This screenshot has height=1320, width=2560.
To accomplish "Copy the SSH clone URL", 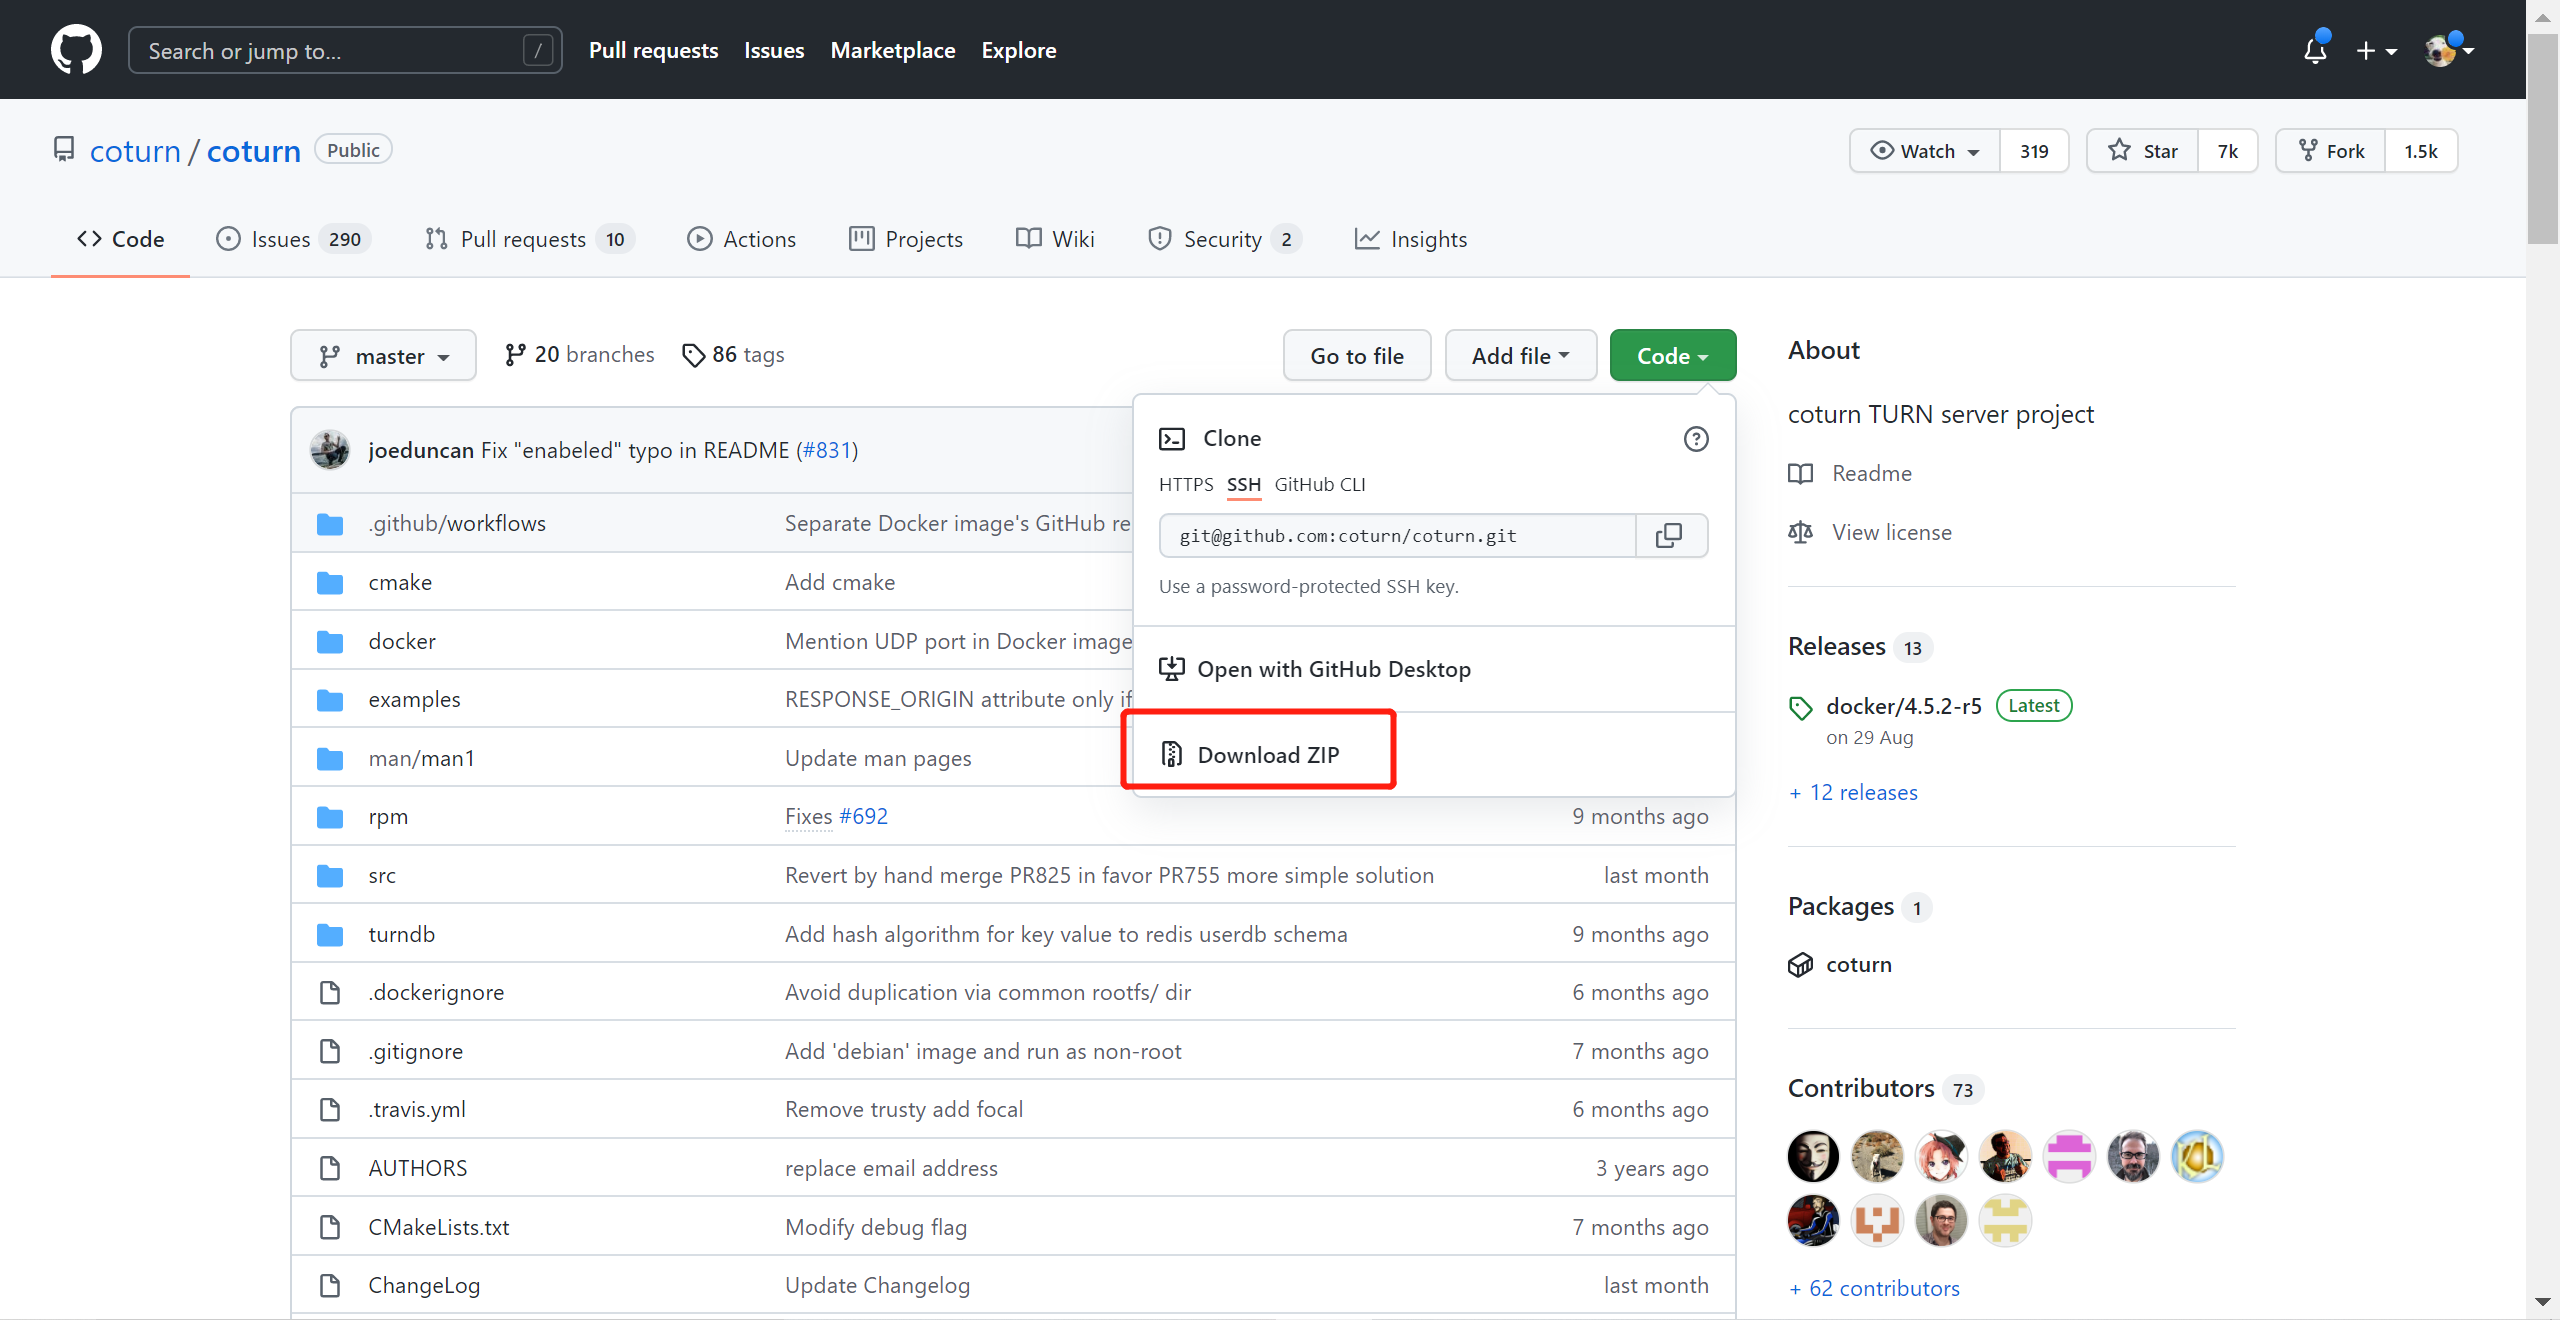I will click(1669, 536).
